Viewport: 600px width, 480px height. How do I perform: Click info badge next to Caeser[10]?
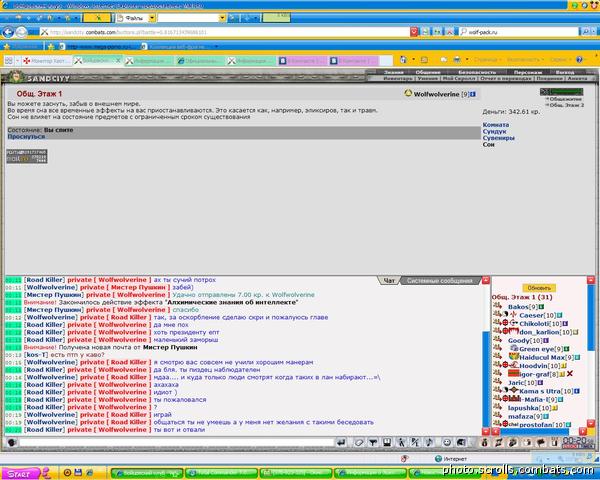pyautogui.click(x=559, y=315)
